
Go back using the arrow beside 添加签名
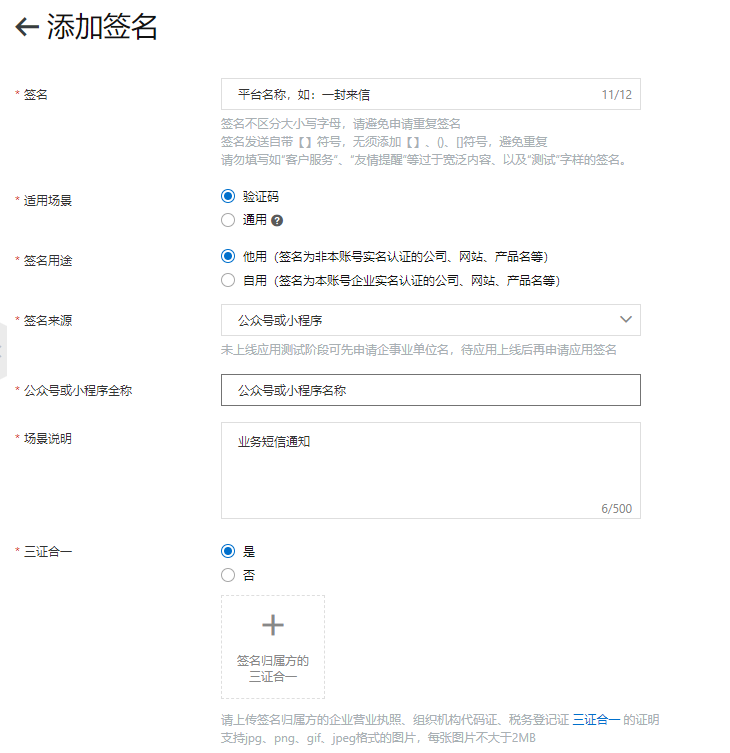27,26
